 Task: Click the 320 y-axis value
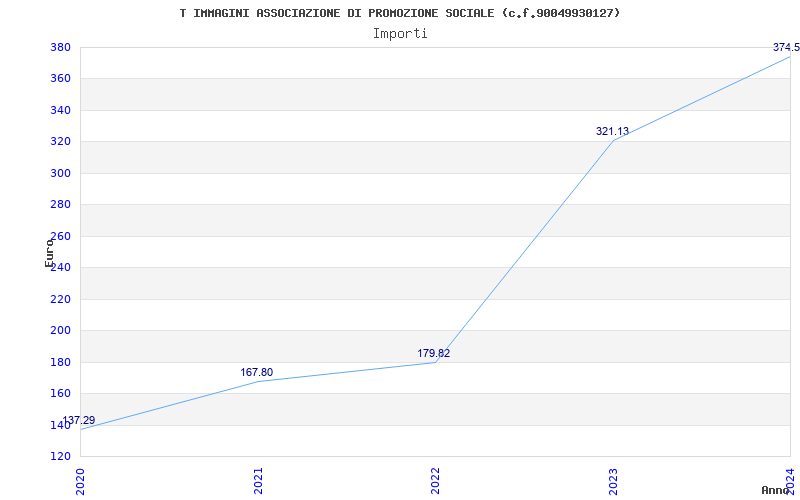point(60,142)
